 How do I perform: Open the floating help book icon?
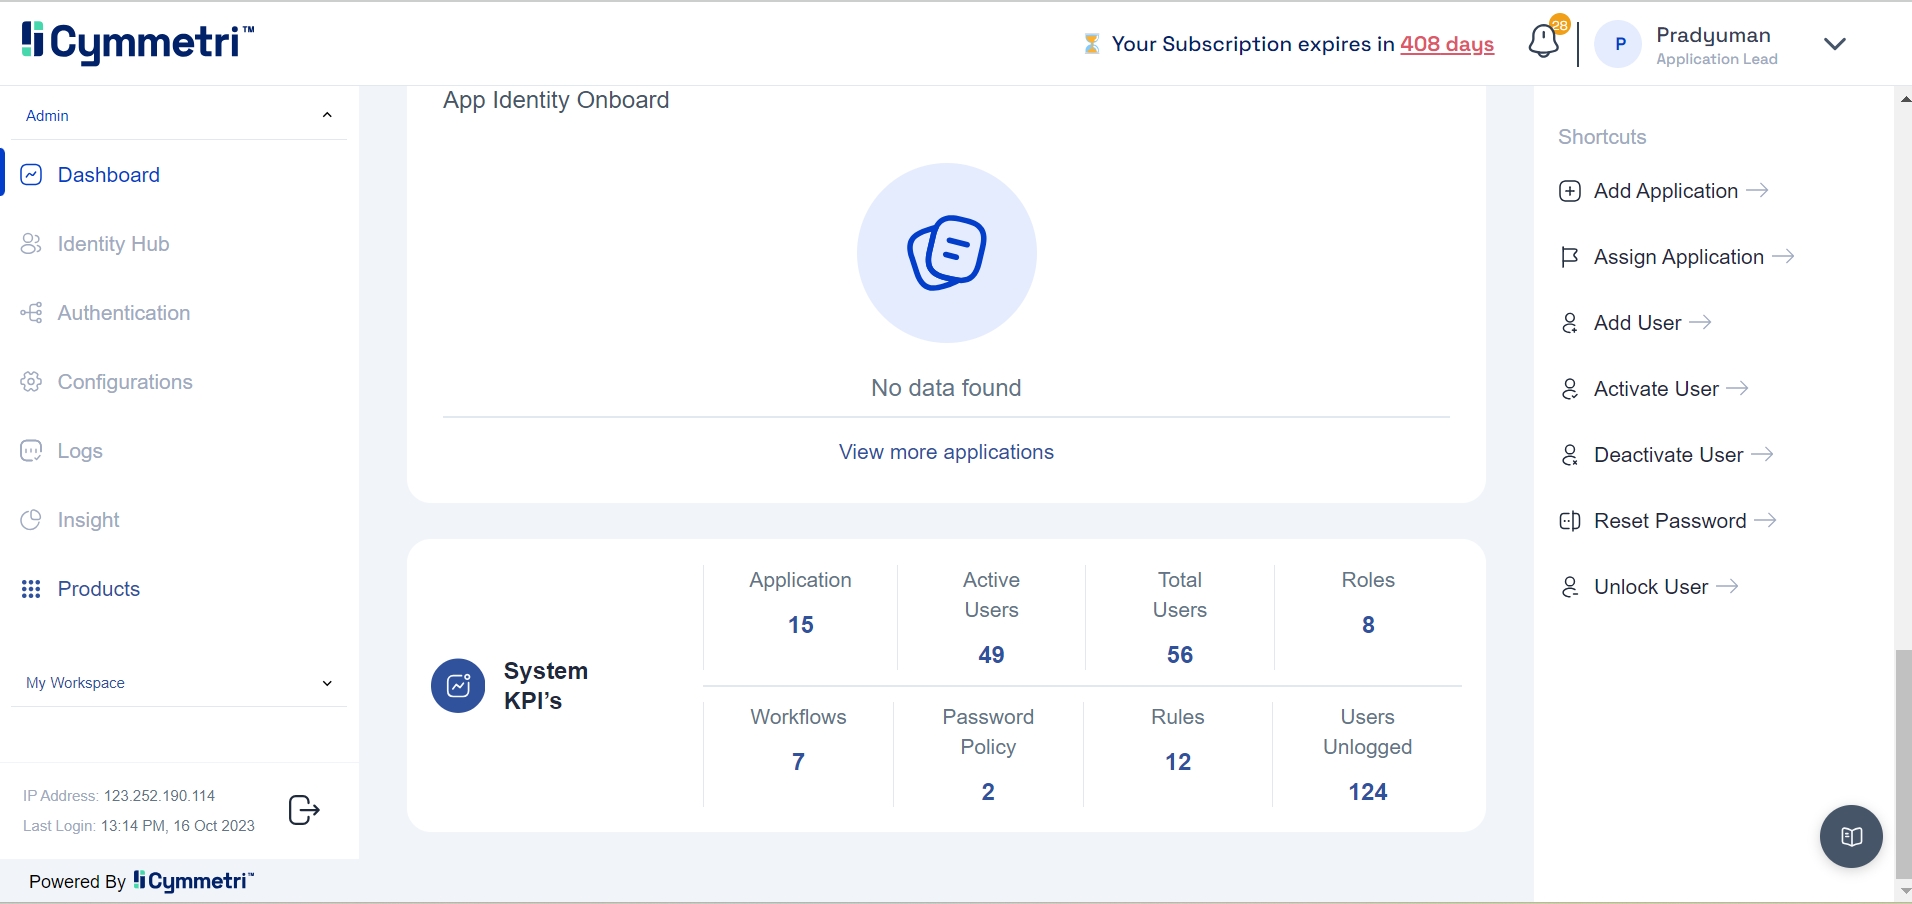click(x=1851, y=836)
